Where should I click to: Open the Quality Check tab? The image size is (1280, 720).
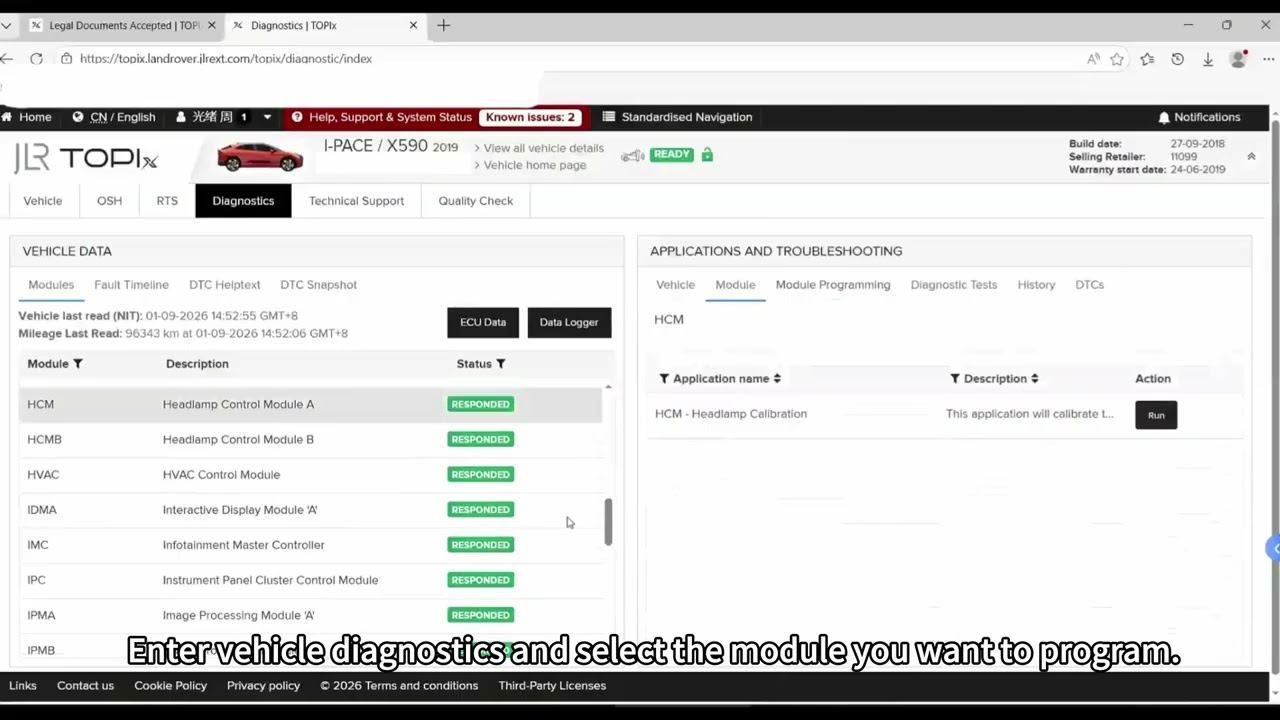tap(476, 201)
